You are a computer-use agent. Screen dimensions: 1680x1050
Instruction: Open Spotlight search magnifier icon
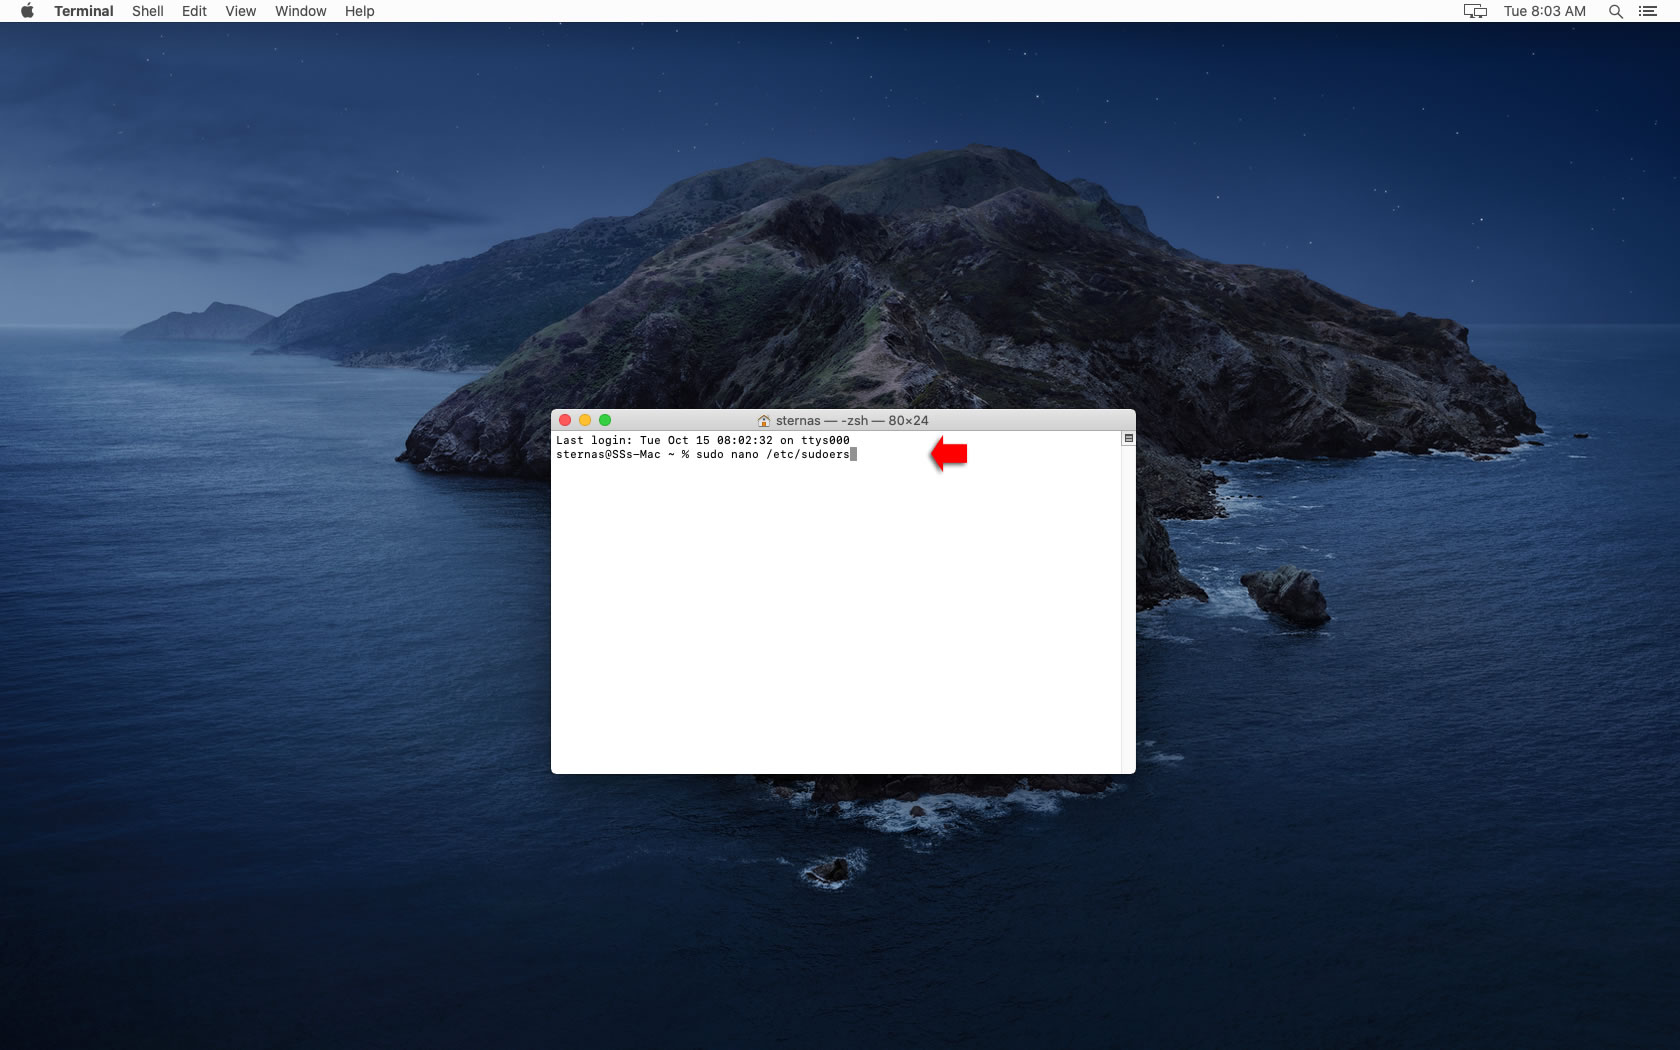(1615, 11)
